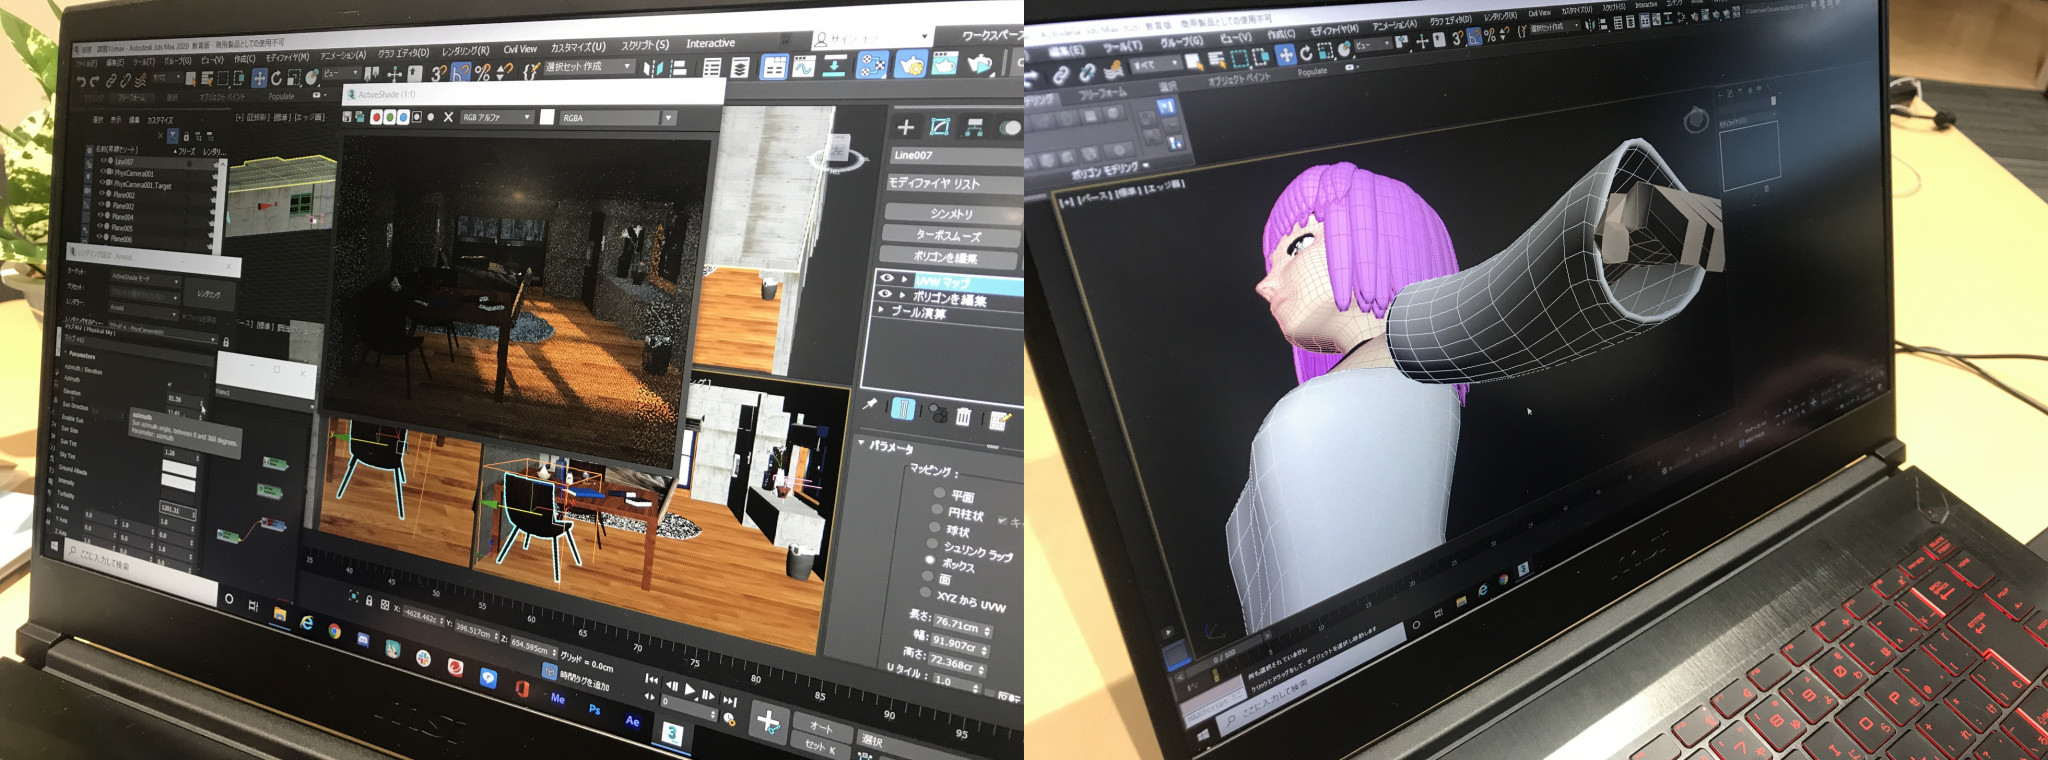Open カスタマイズ(U) menu on left screen

(x=578, y=47)
